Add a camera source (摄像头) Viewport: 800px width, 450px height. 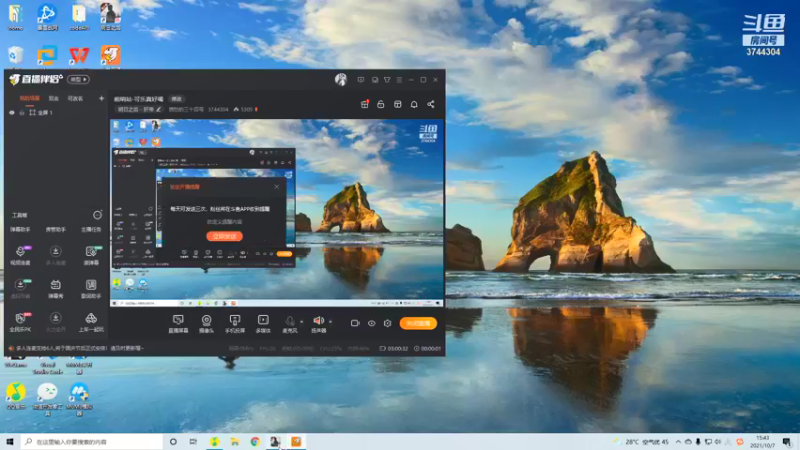(206, 323)
